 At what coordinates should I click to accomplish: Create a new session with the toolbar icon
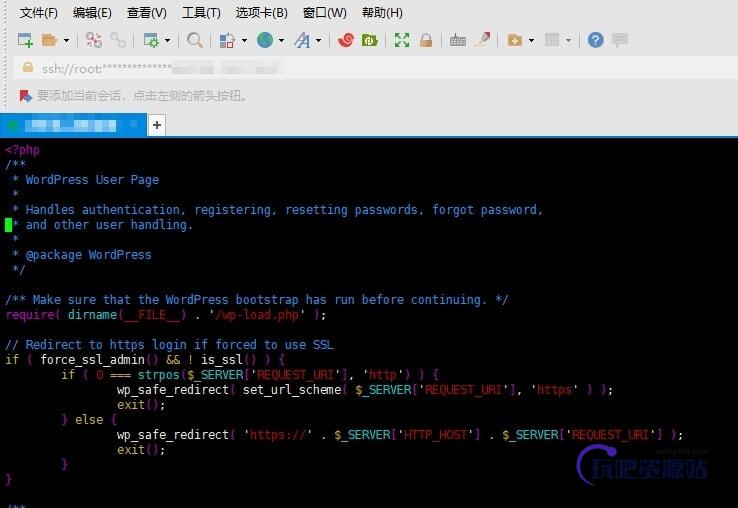pyautogui.click(x=25, y=40)
